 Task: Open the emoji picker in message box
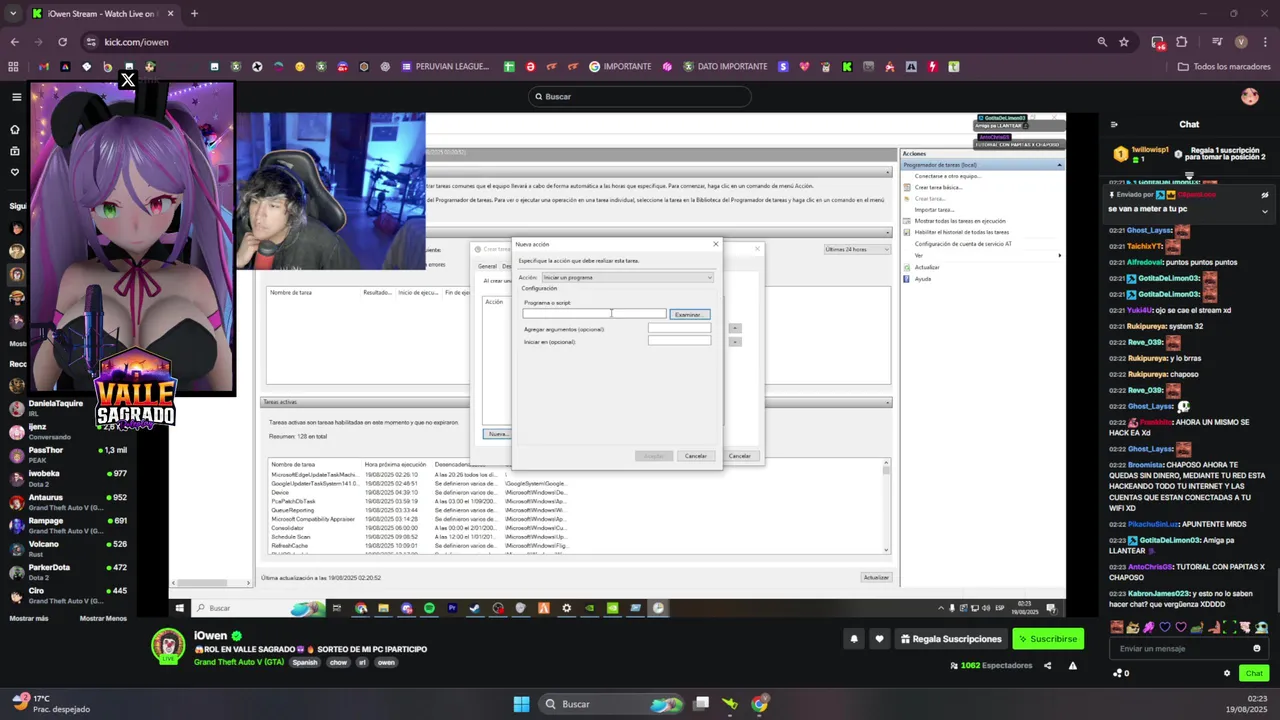[x=1257, y=649]
